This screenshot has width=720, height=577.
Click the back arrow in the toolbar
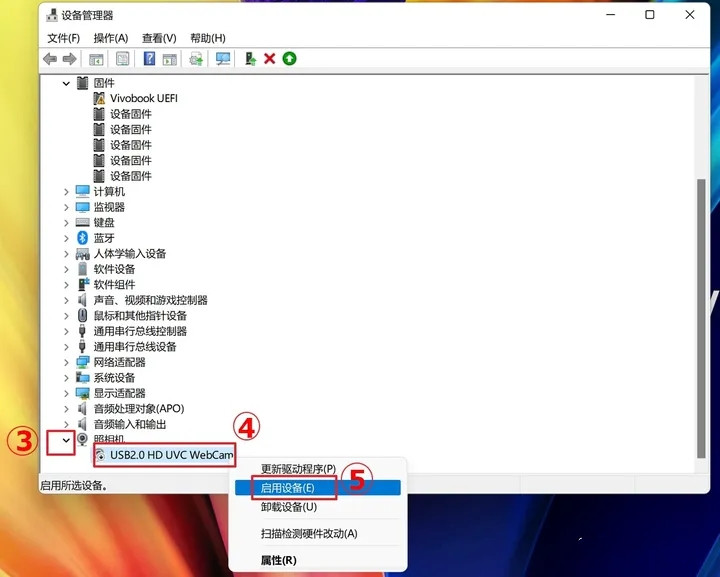click(x=50, y=59)
